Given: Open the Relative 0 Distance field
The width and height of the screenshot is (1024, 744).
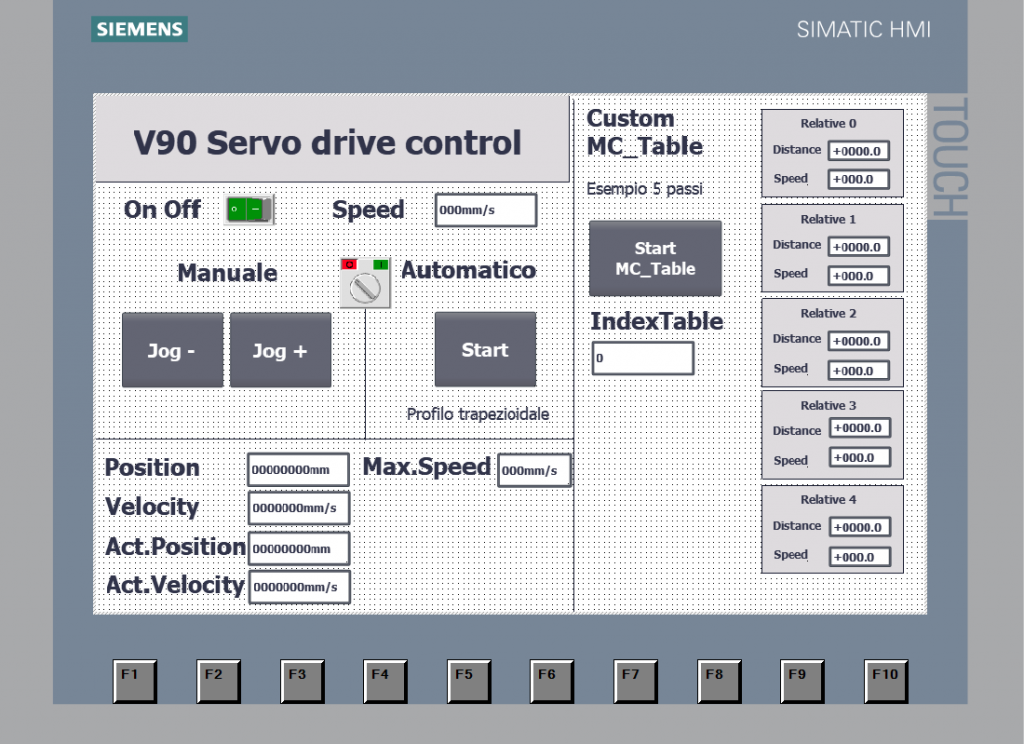Looking at the screenshot, I should pos(858,150).
